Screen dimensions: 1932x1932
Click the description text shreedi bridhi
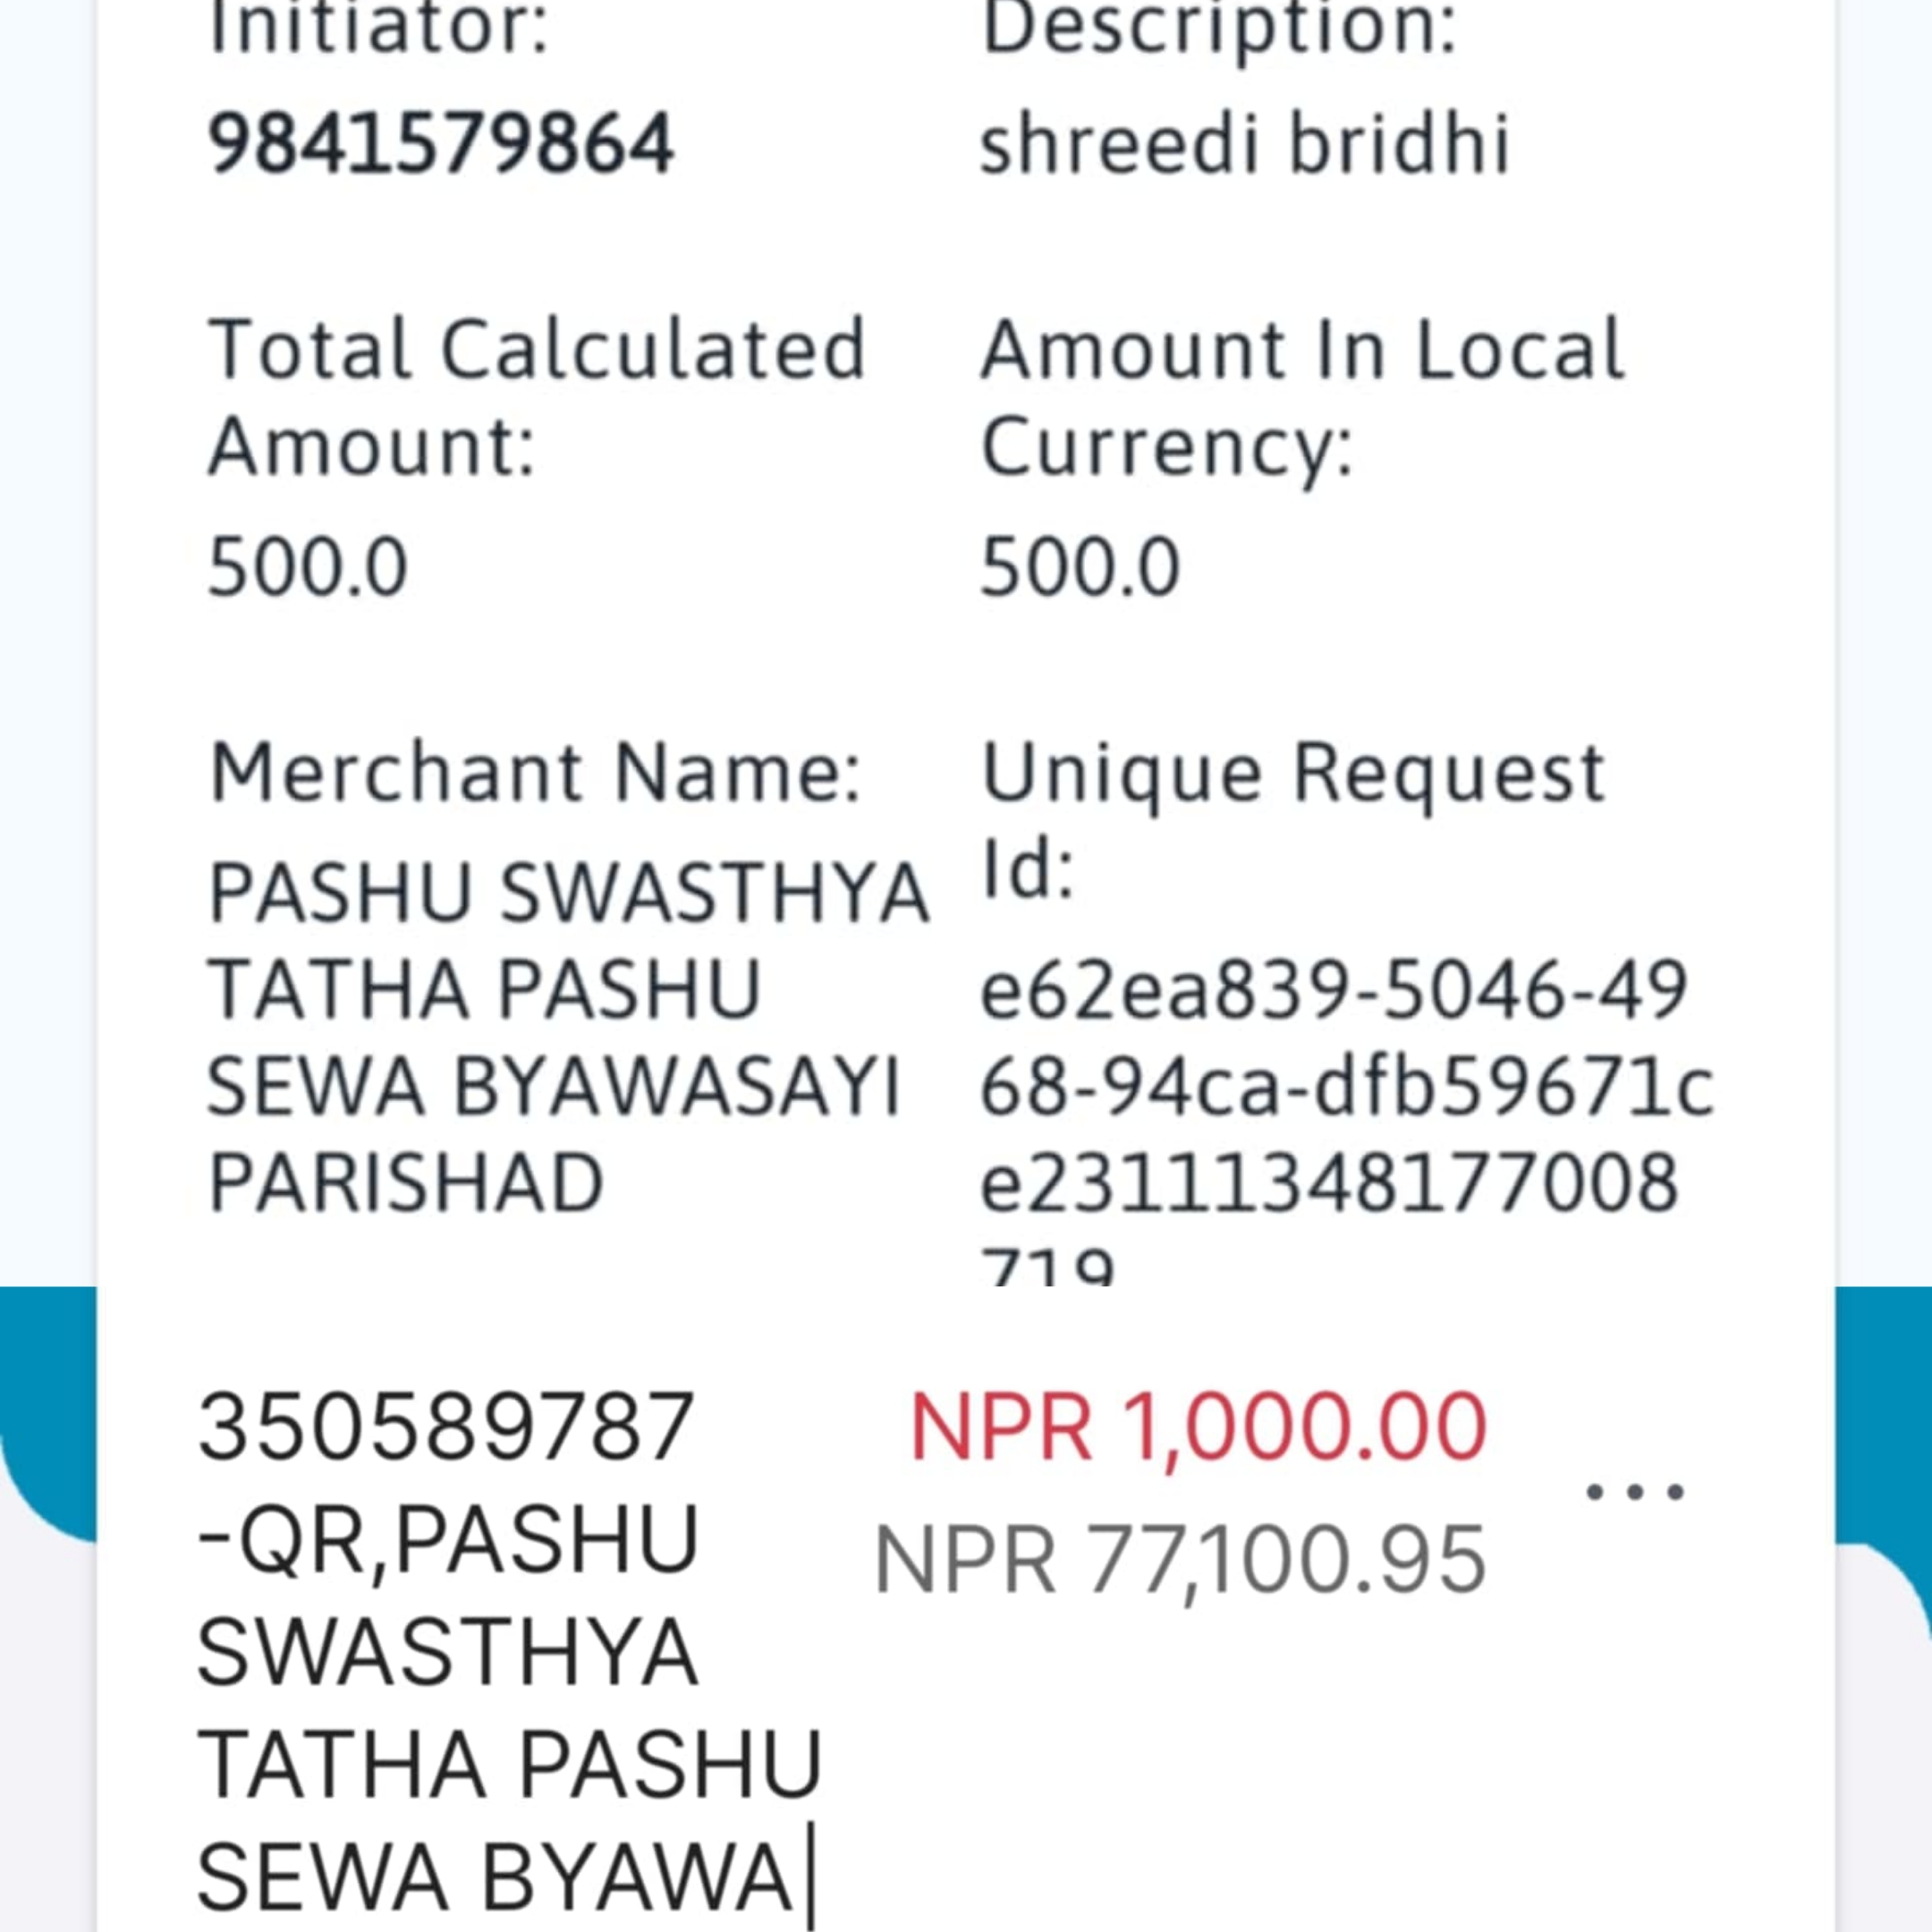[1244, 144]
